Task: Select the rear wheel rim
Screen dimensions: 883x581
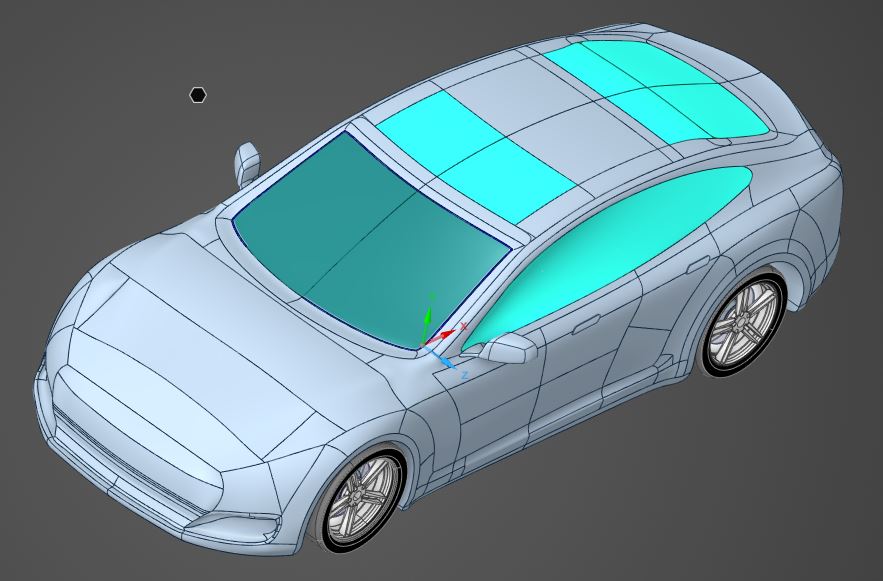Action: click(x=742, y=322)
